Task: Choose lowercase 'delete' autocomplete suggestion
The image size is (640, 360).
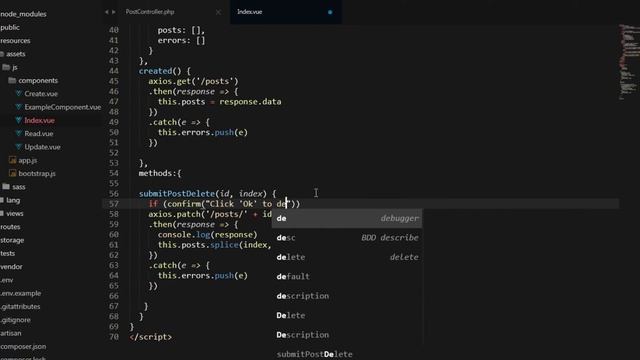Action: (347, 257)
